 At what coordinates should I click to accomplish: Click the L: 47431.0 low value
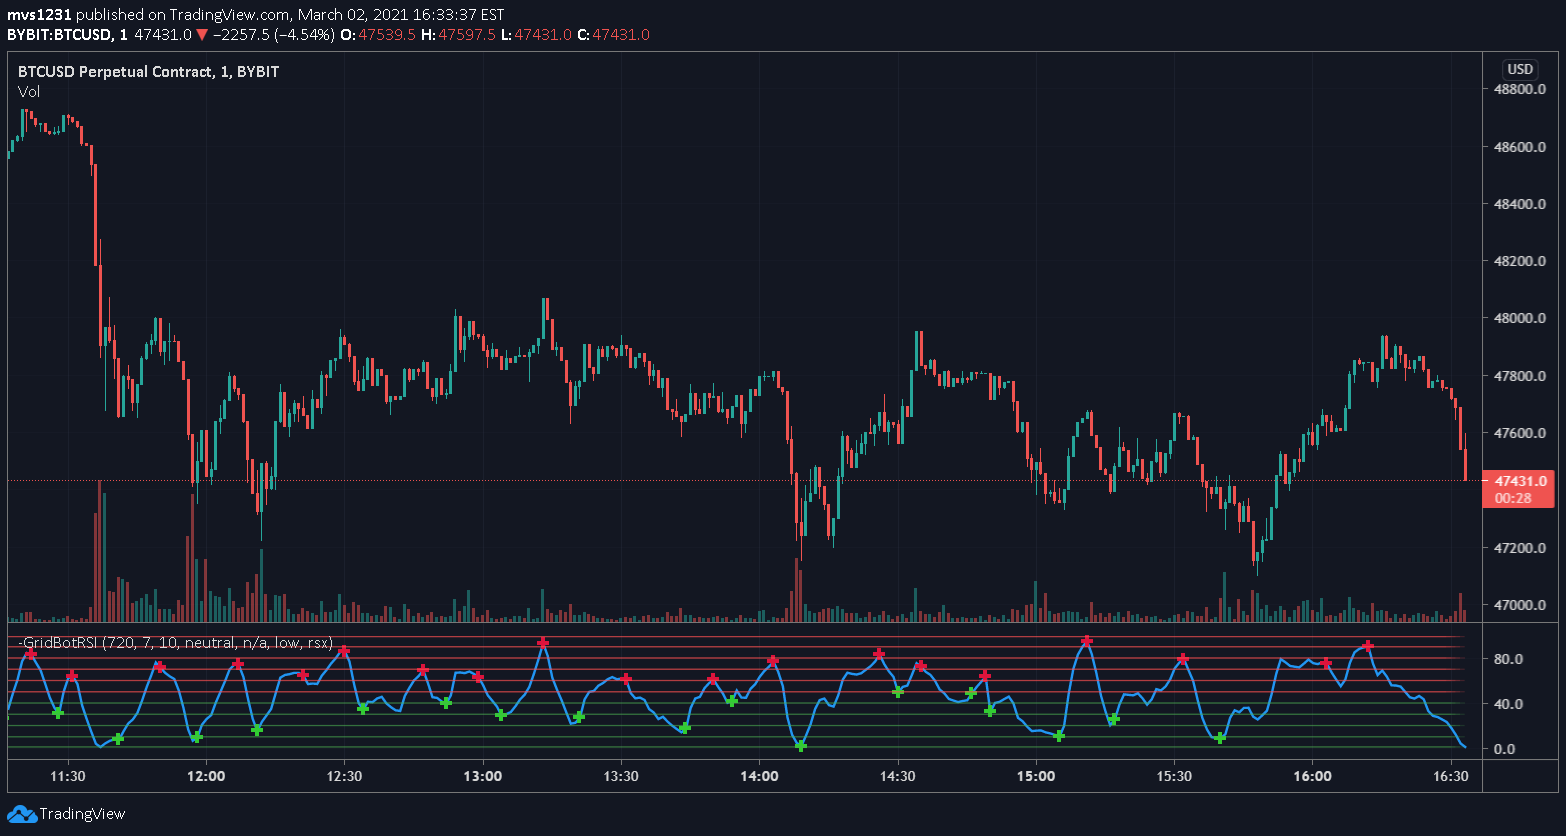click(x=536, y=35)
